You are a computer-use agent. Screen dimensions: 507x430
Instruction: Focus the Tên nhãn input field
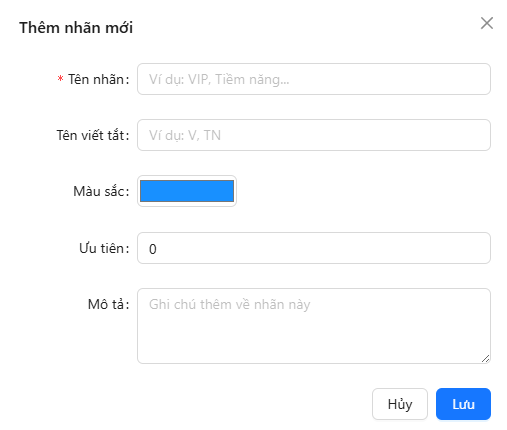pyautogui.click(x=314, y=79)
